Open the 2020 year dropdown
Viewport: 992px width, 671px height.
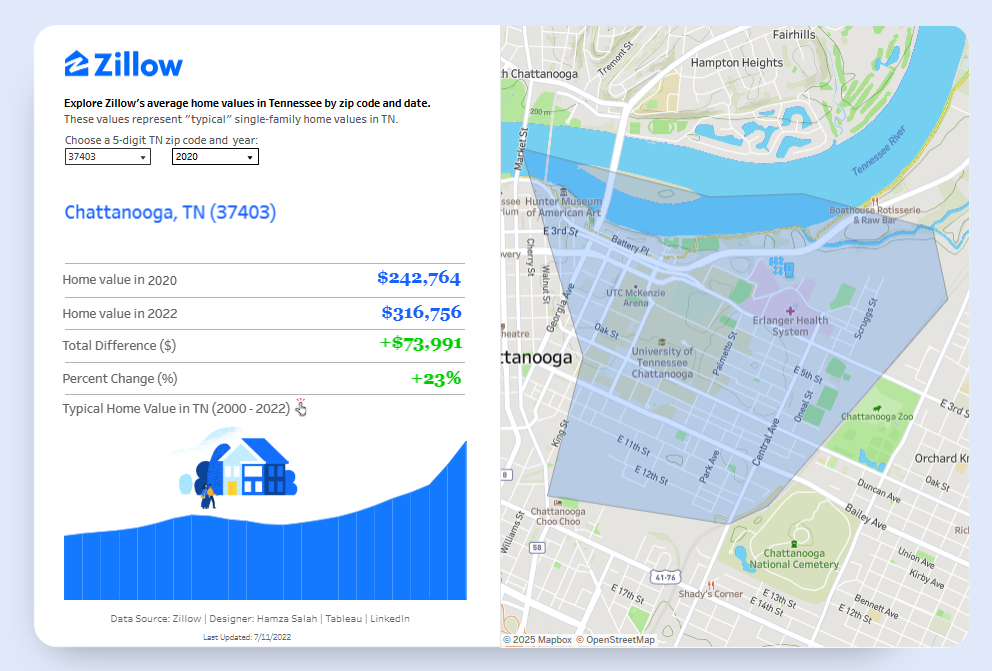click(x=215, y=157)
